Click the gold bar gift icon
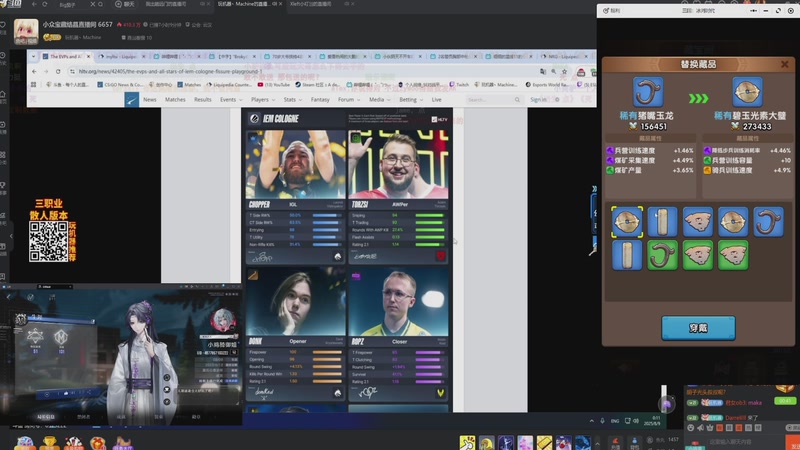800x450 pixels. 544,442
